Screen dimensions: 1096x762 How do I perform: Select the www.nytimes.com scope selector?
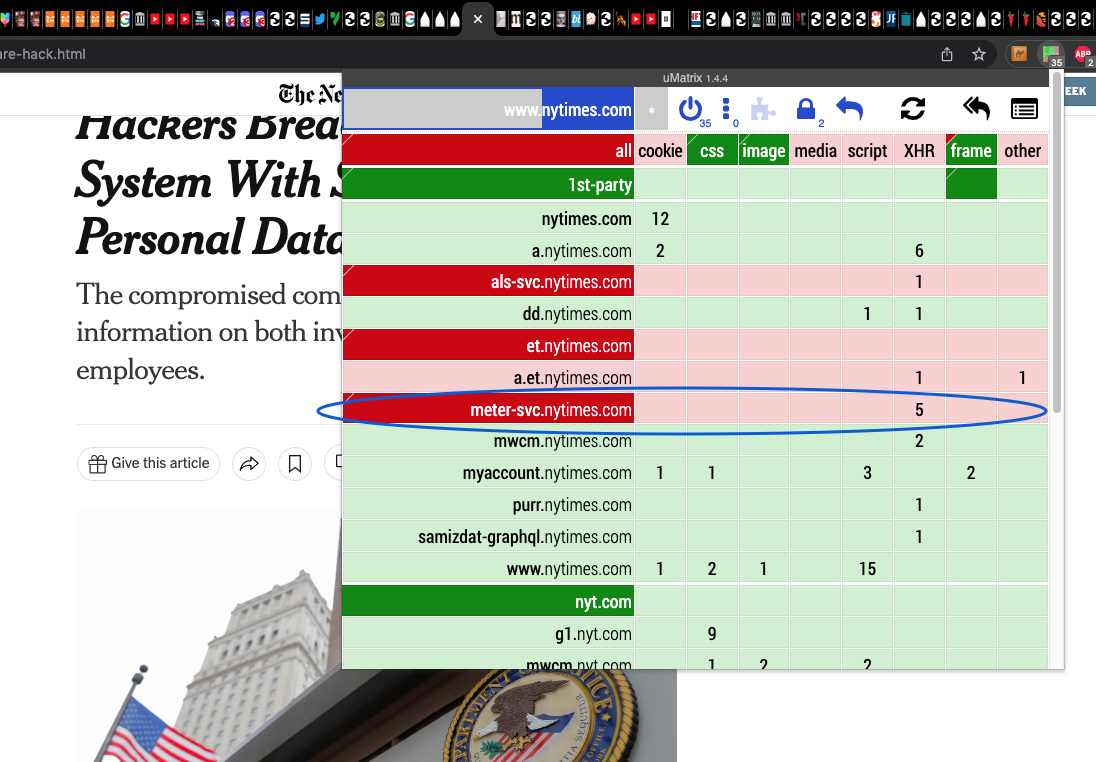pyautogui.click(x=488, y=110)
